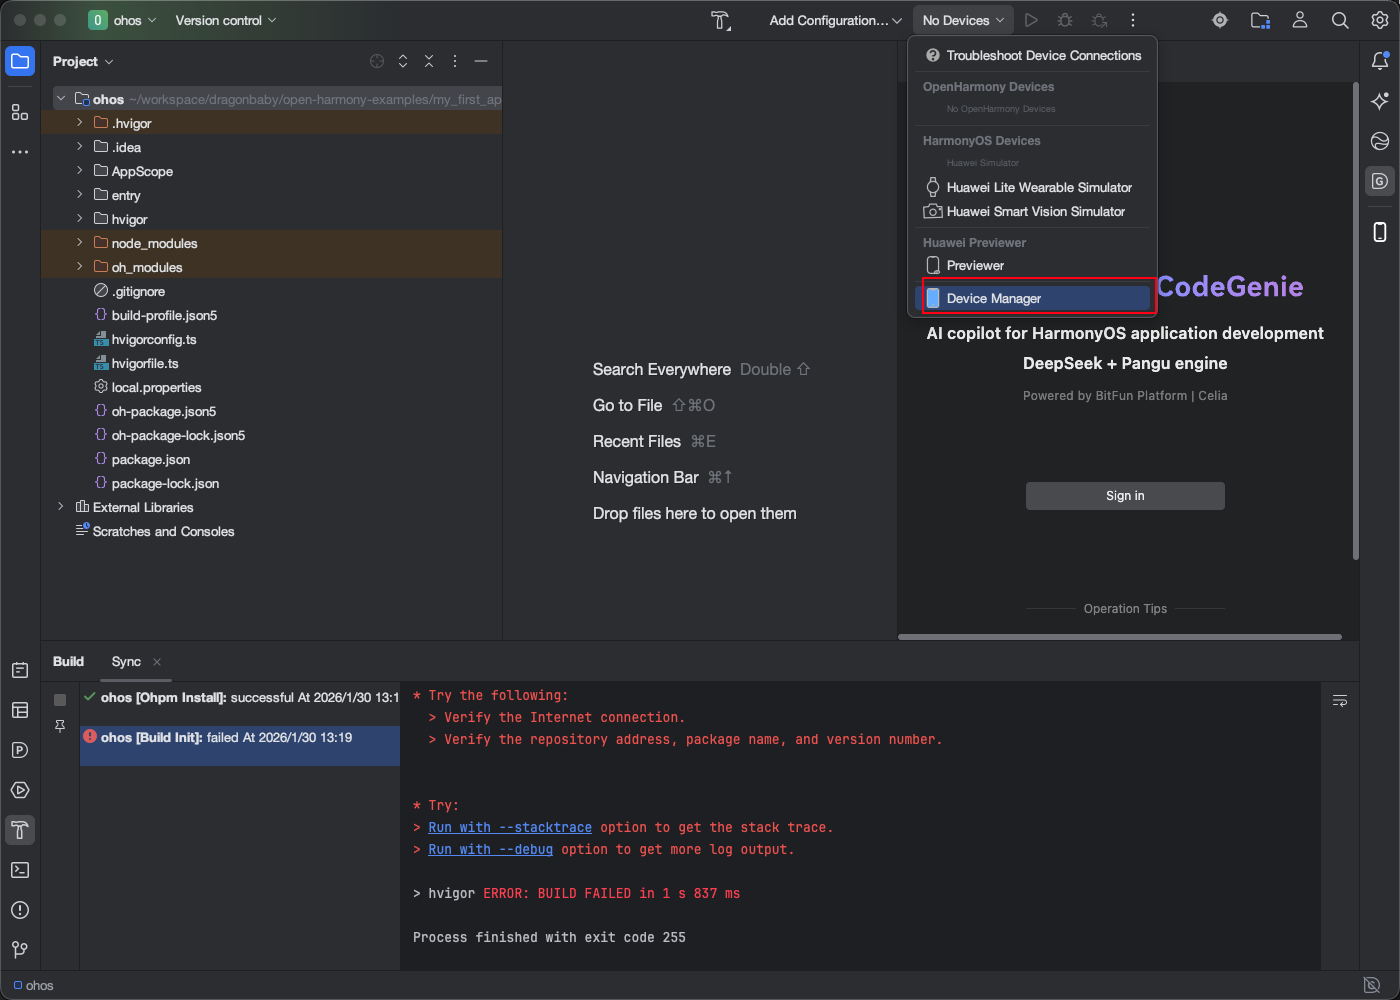Open Project panel options vertical dots
The image size is (1400, 1000).
tap(455, 61)
